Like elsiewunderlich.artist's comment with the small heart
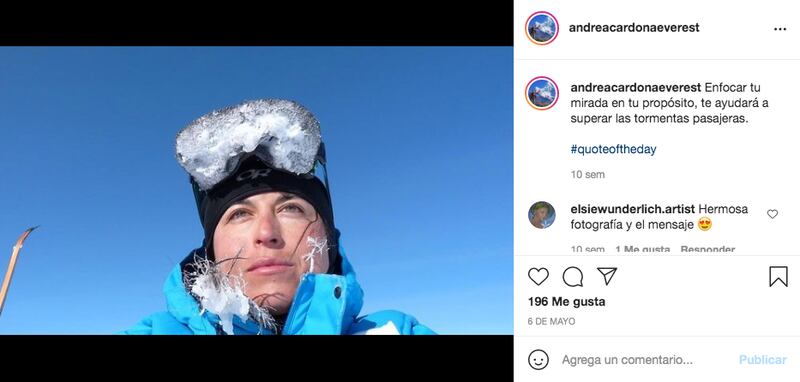Viewport: 800px width, 382px height. point(772,214)
